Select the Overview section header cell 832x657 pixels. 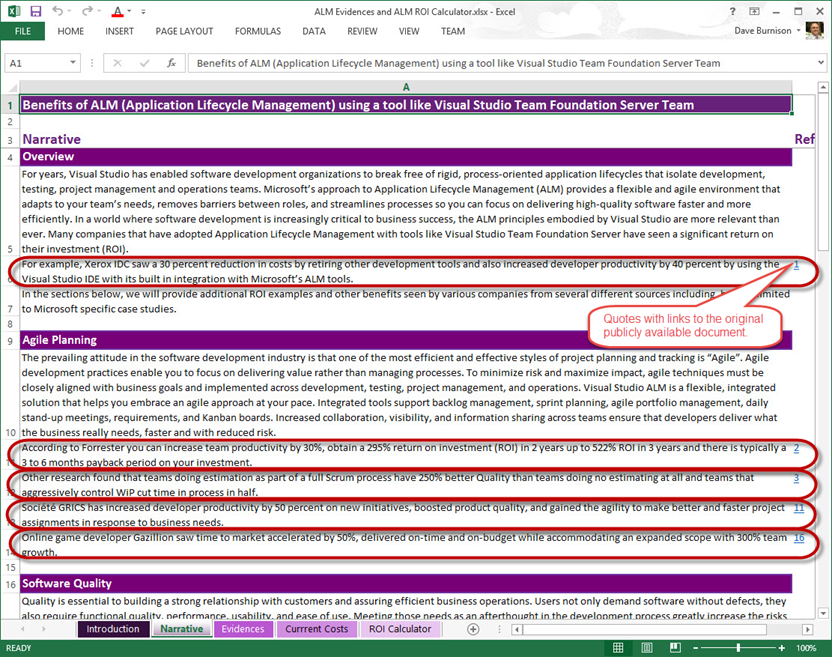406,157
